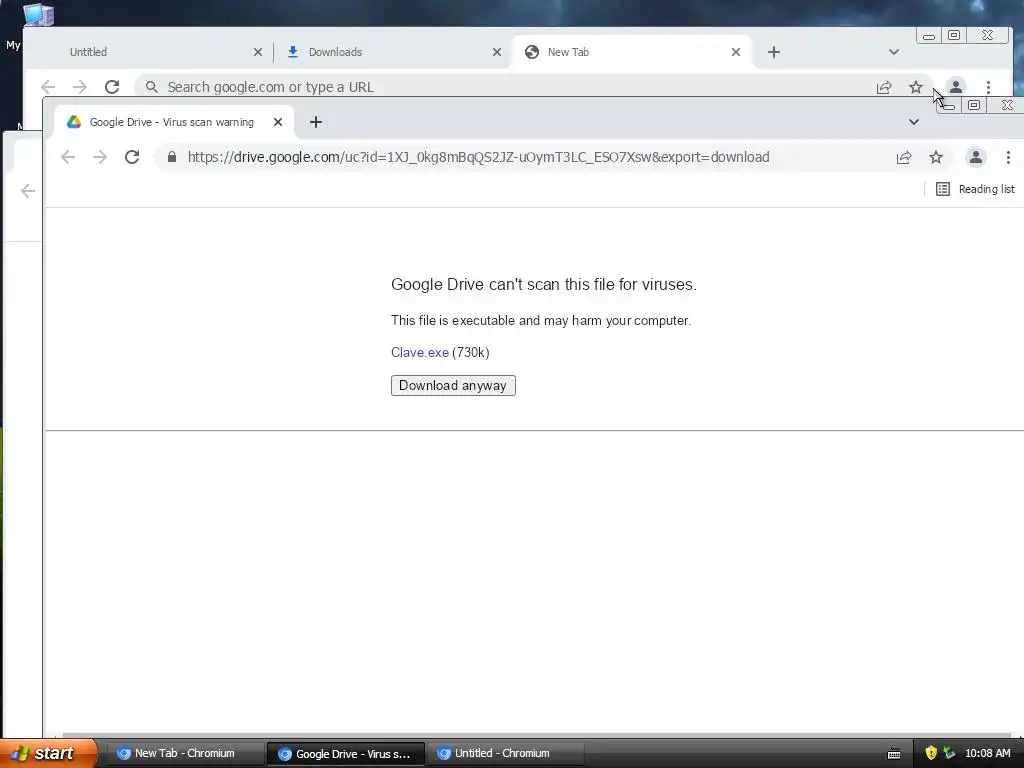Click the security shield tray icon
This screenshot has height=768, width=1024.
tap(931, 753)
